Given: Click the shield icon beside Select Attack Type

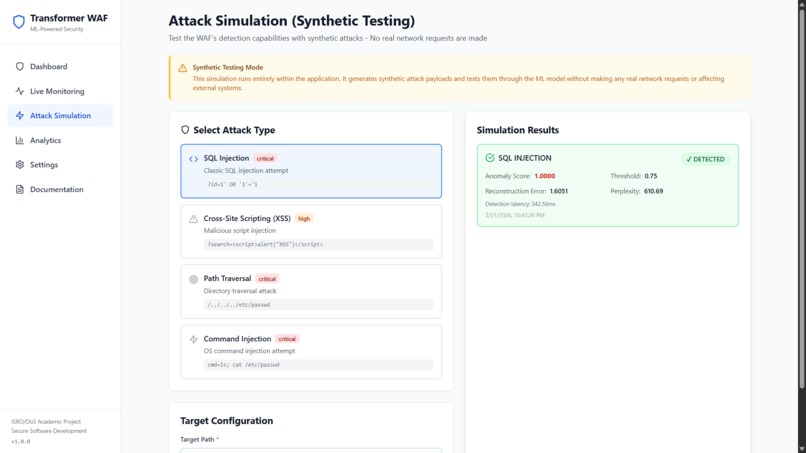Looking at the screenshot, I should pyautogui.click(x=185, y=130).
